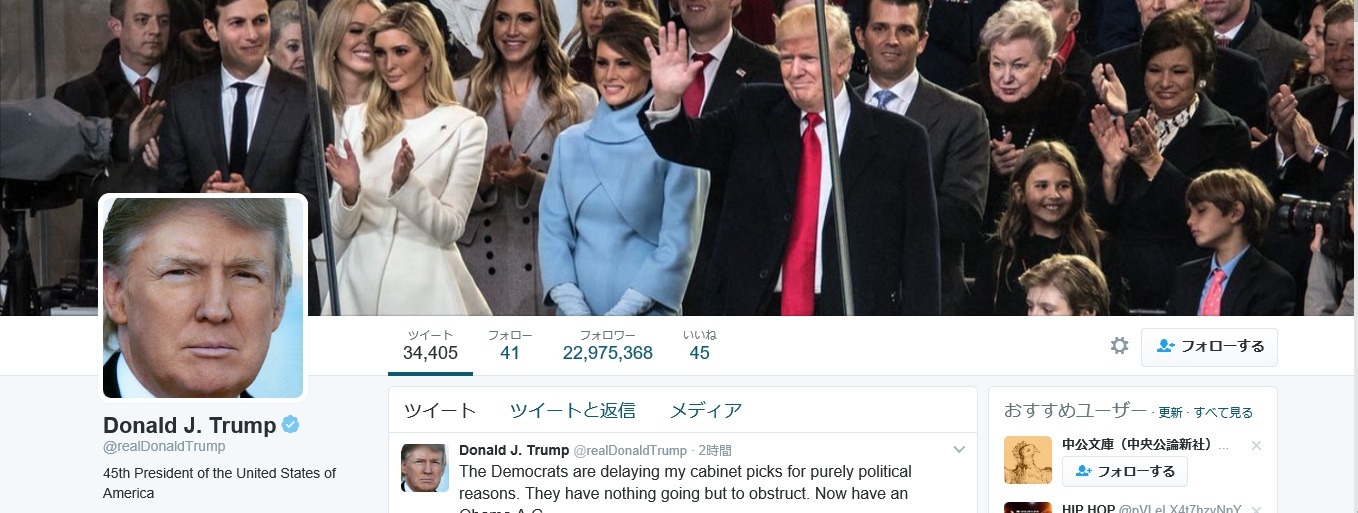This screenshot has height=513, width=1358.
Task: Open the HIP HOP account avatar
Action: point(1028,507)
